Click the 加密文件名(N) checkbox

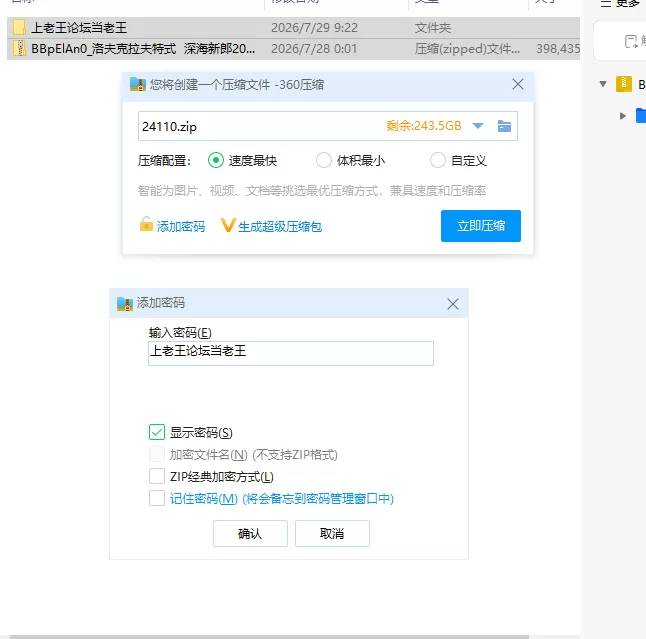(157, 454)
